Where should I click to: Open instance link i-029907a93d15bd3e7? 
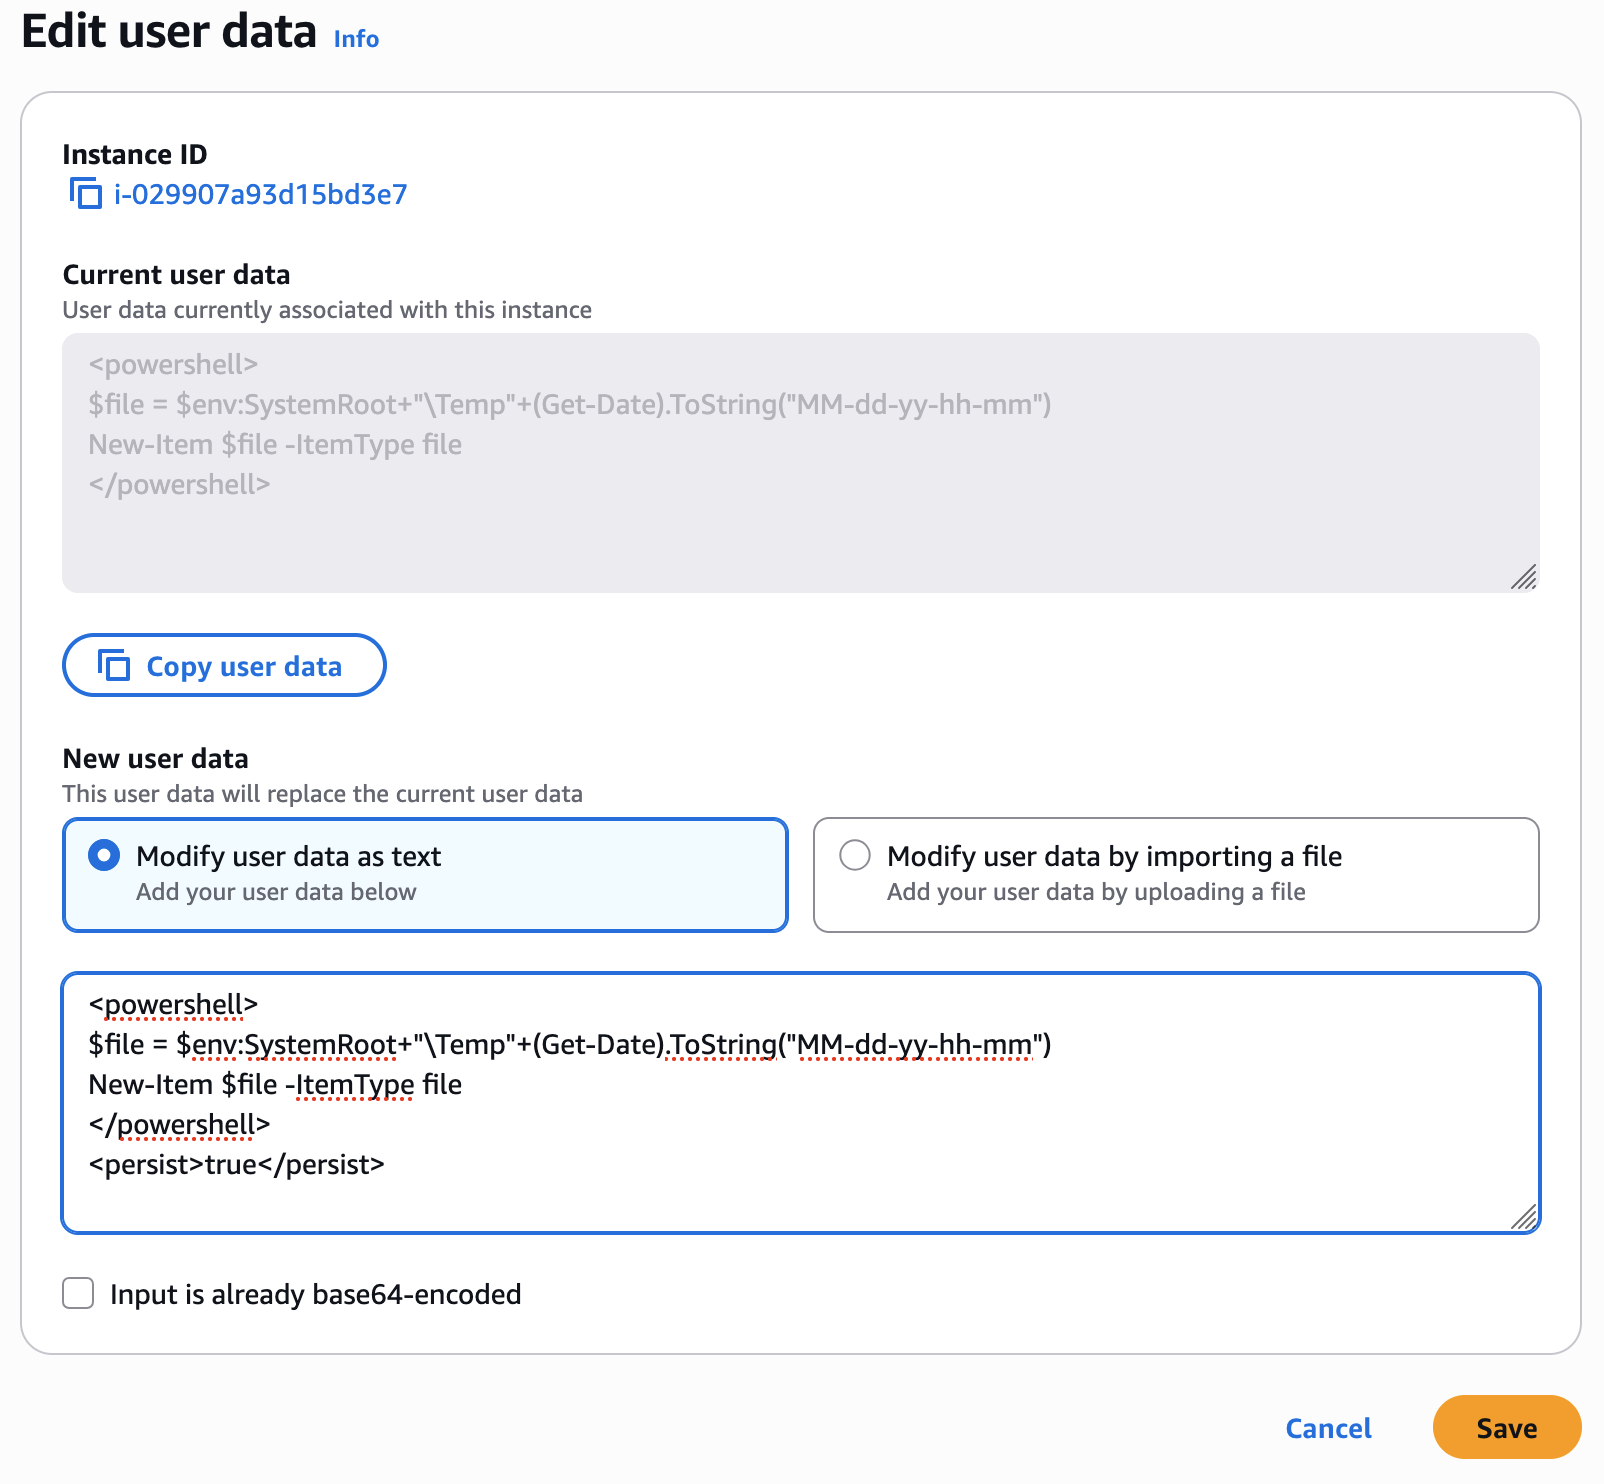click(x=259, y=193)
